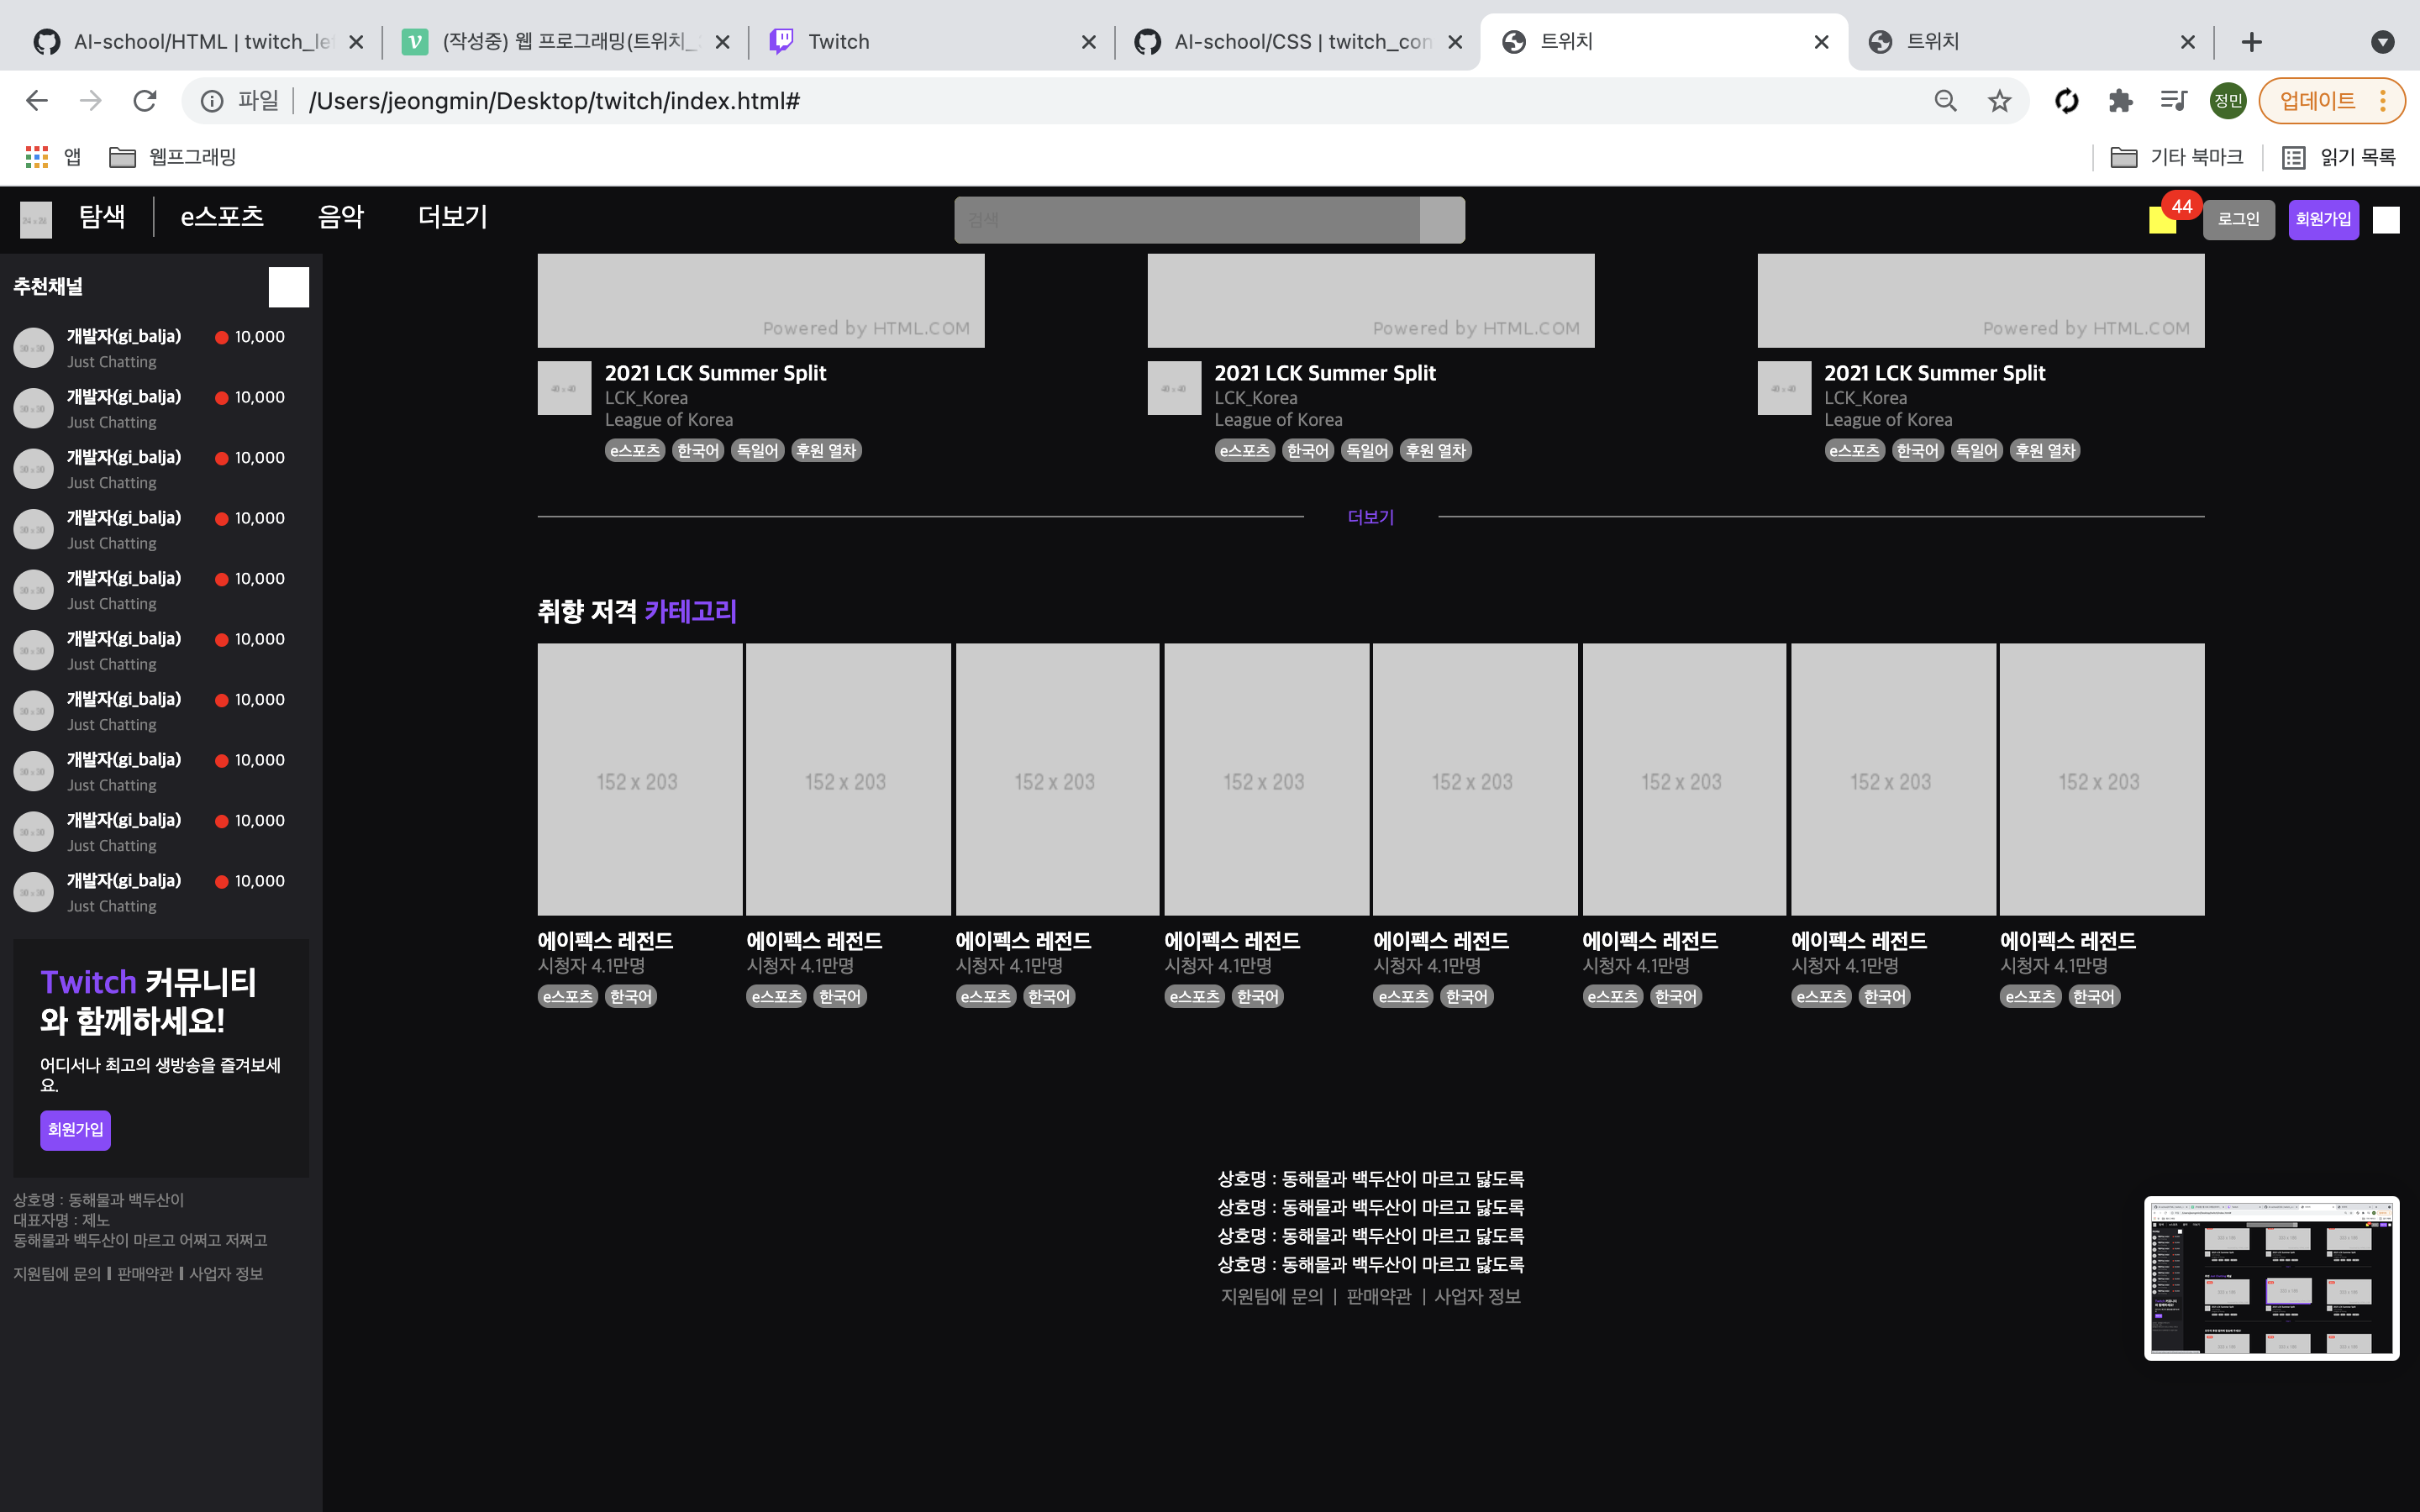This screenshot has width=2420, height=1512.
Task: Click the sidebar 판매약관 link
Action: (145, 1274)
